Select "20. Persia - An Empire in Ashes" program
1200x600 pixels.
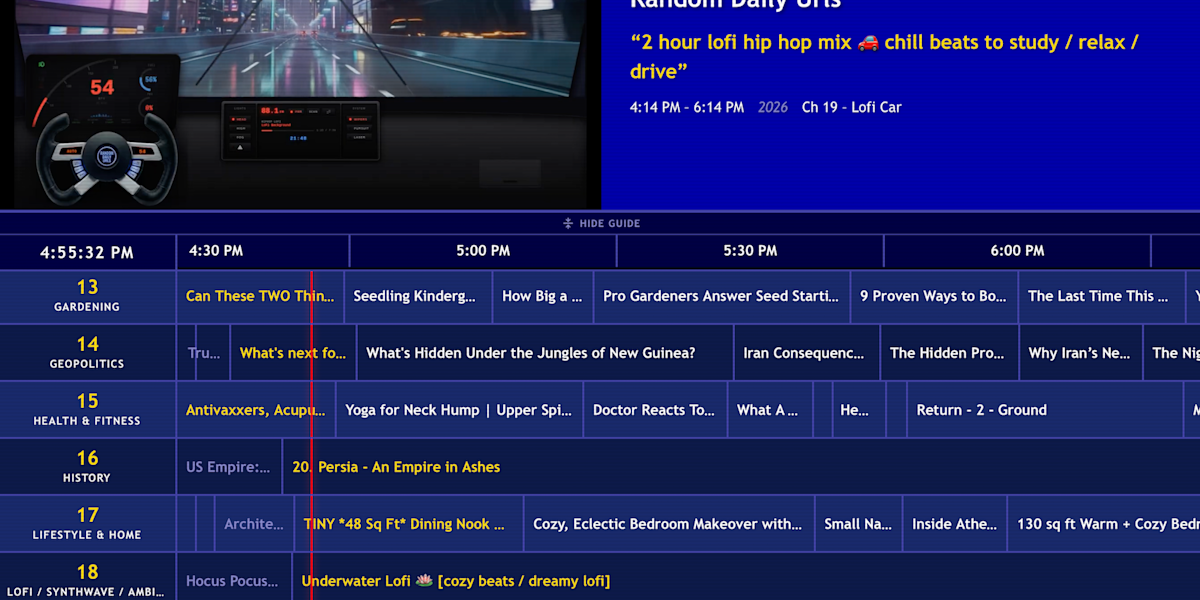pyautogui.click(x=396, y=467)
